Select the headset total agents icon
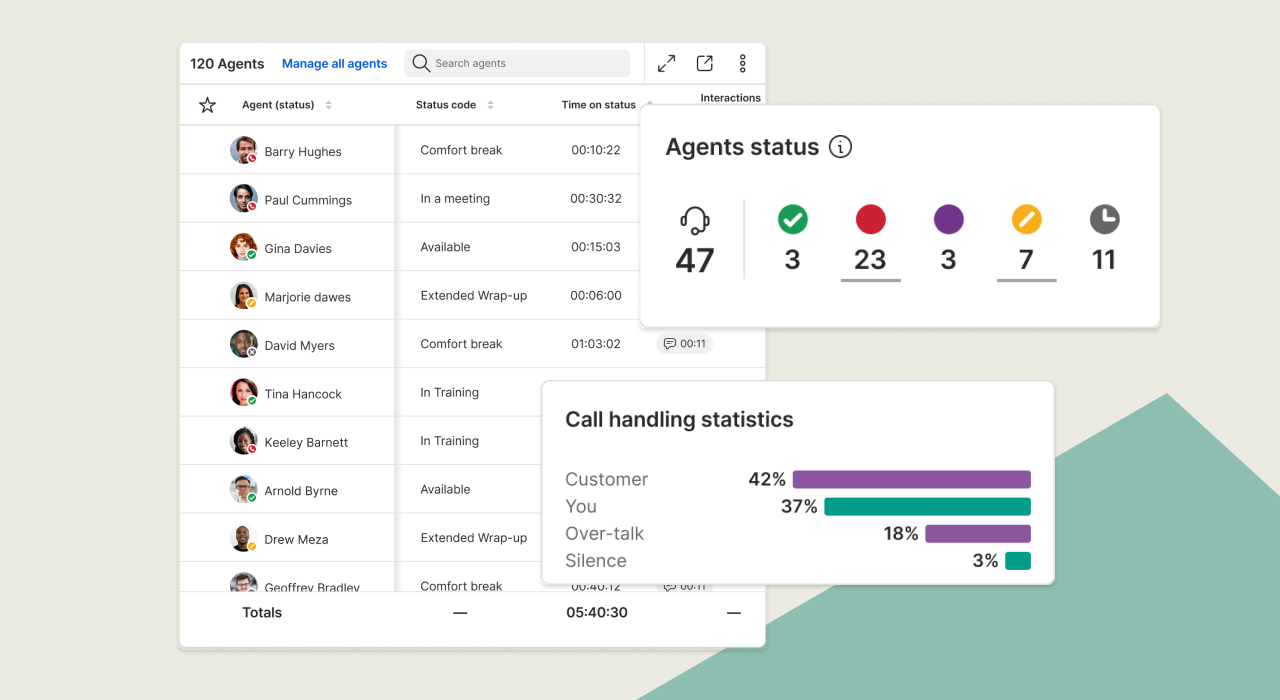Image resolution: width=1280 pixels, height=700 pixels. tap(694, 220)
